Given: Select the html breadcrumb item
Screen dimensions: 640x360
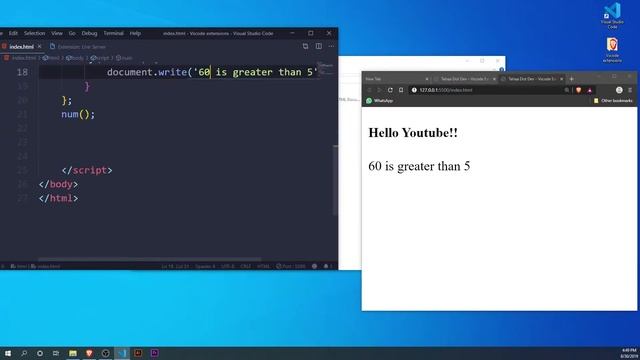Looking at the screenshot, I should (x=51, y=58).
